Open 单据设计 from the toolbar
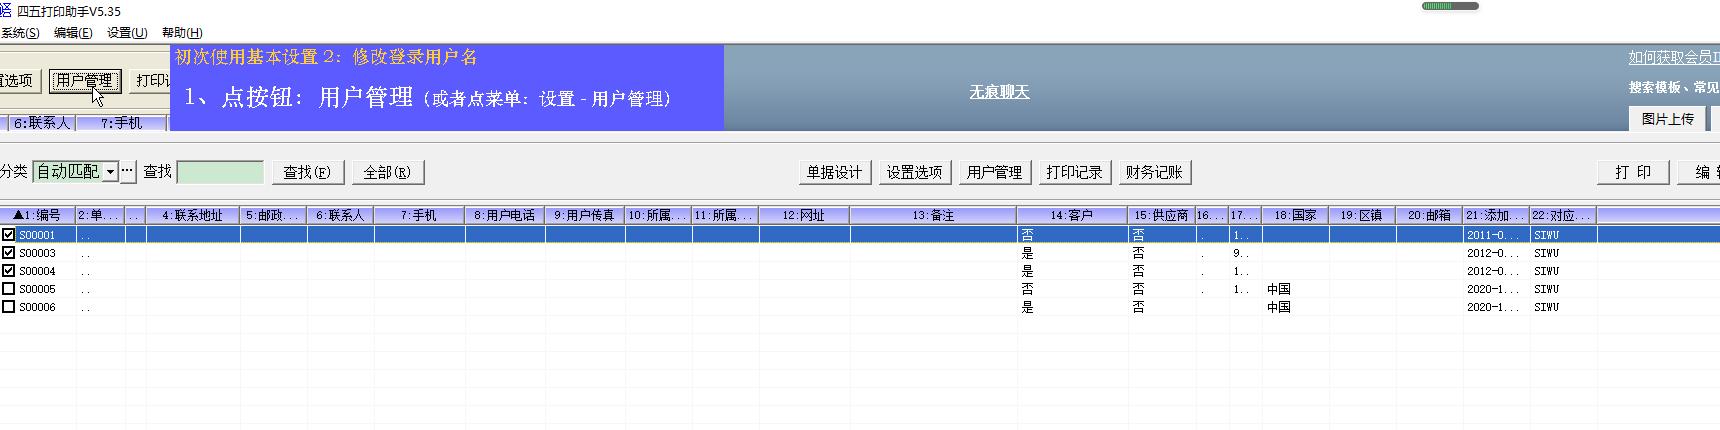Screen dimensions: 1720x430 tap(834, 172)
